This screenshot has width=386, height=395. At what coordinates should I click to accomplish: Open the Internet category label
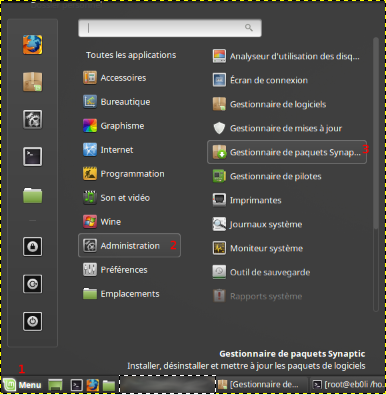pos(117,150)
